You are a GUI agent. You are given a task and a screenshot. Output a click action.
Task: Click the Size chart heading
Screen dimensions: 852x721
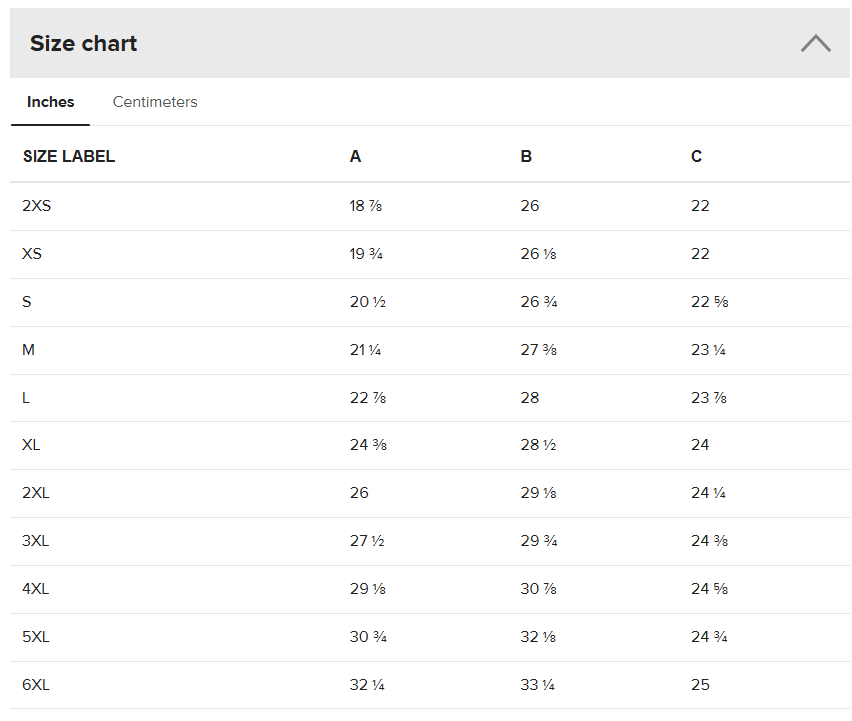tap(84, 44)
